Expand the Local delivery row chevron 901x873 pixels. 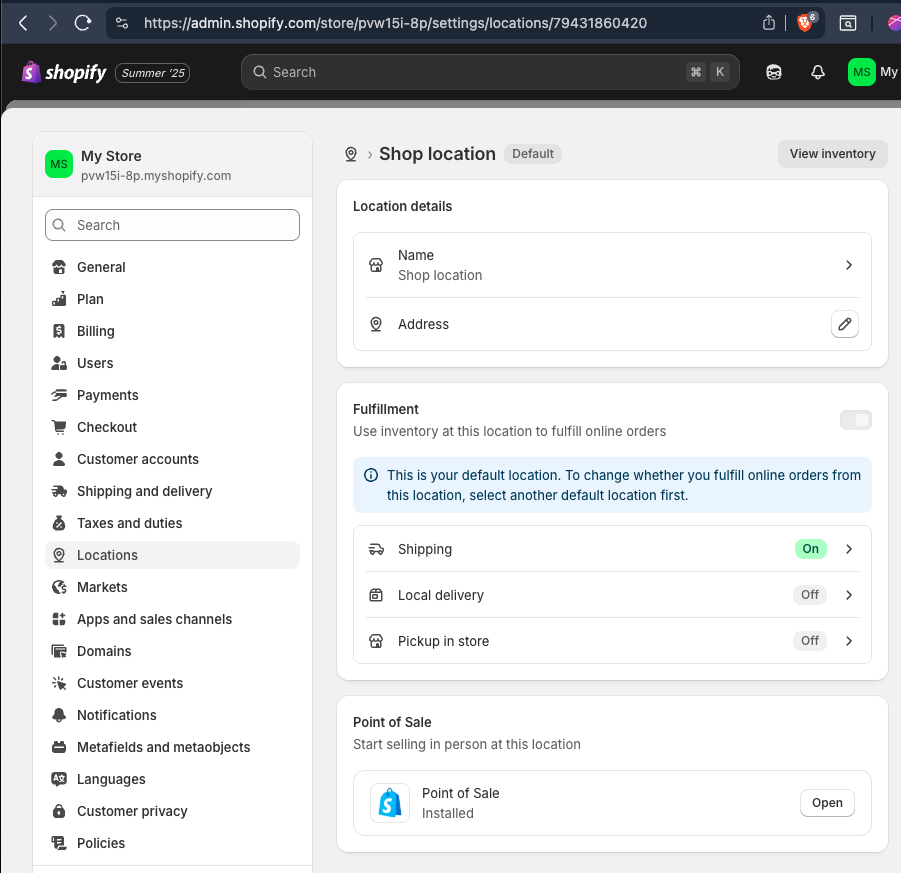point(848,595)
